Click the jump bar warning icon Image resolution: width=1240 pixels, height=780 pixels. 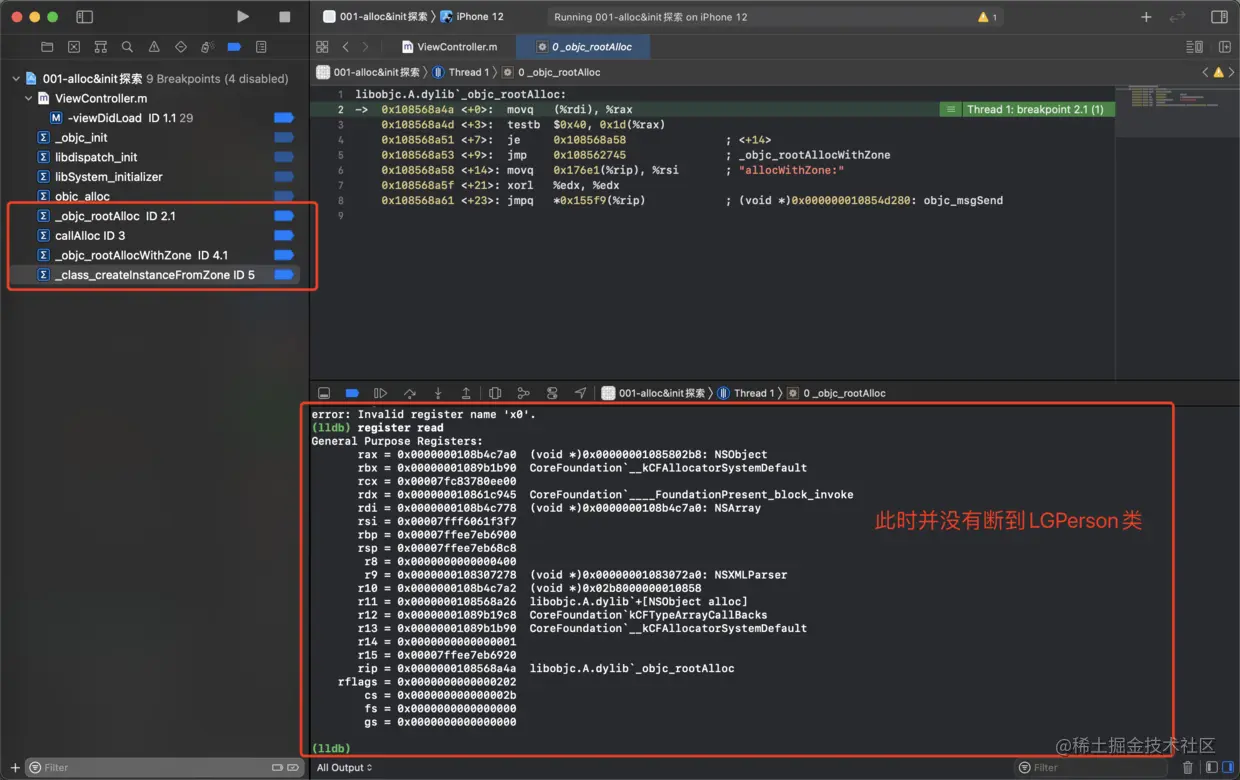tap(1218, 72)
